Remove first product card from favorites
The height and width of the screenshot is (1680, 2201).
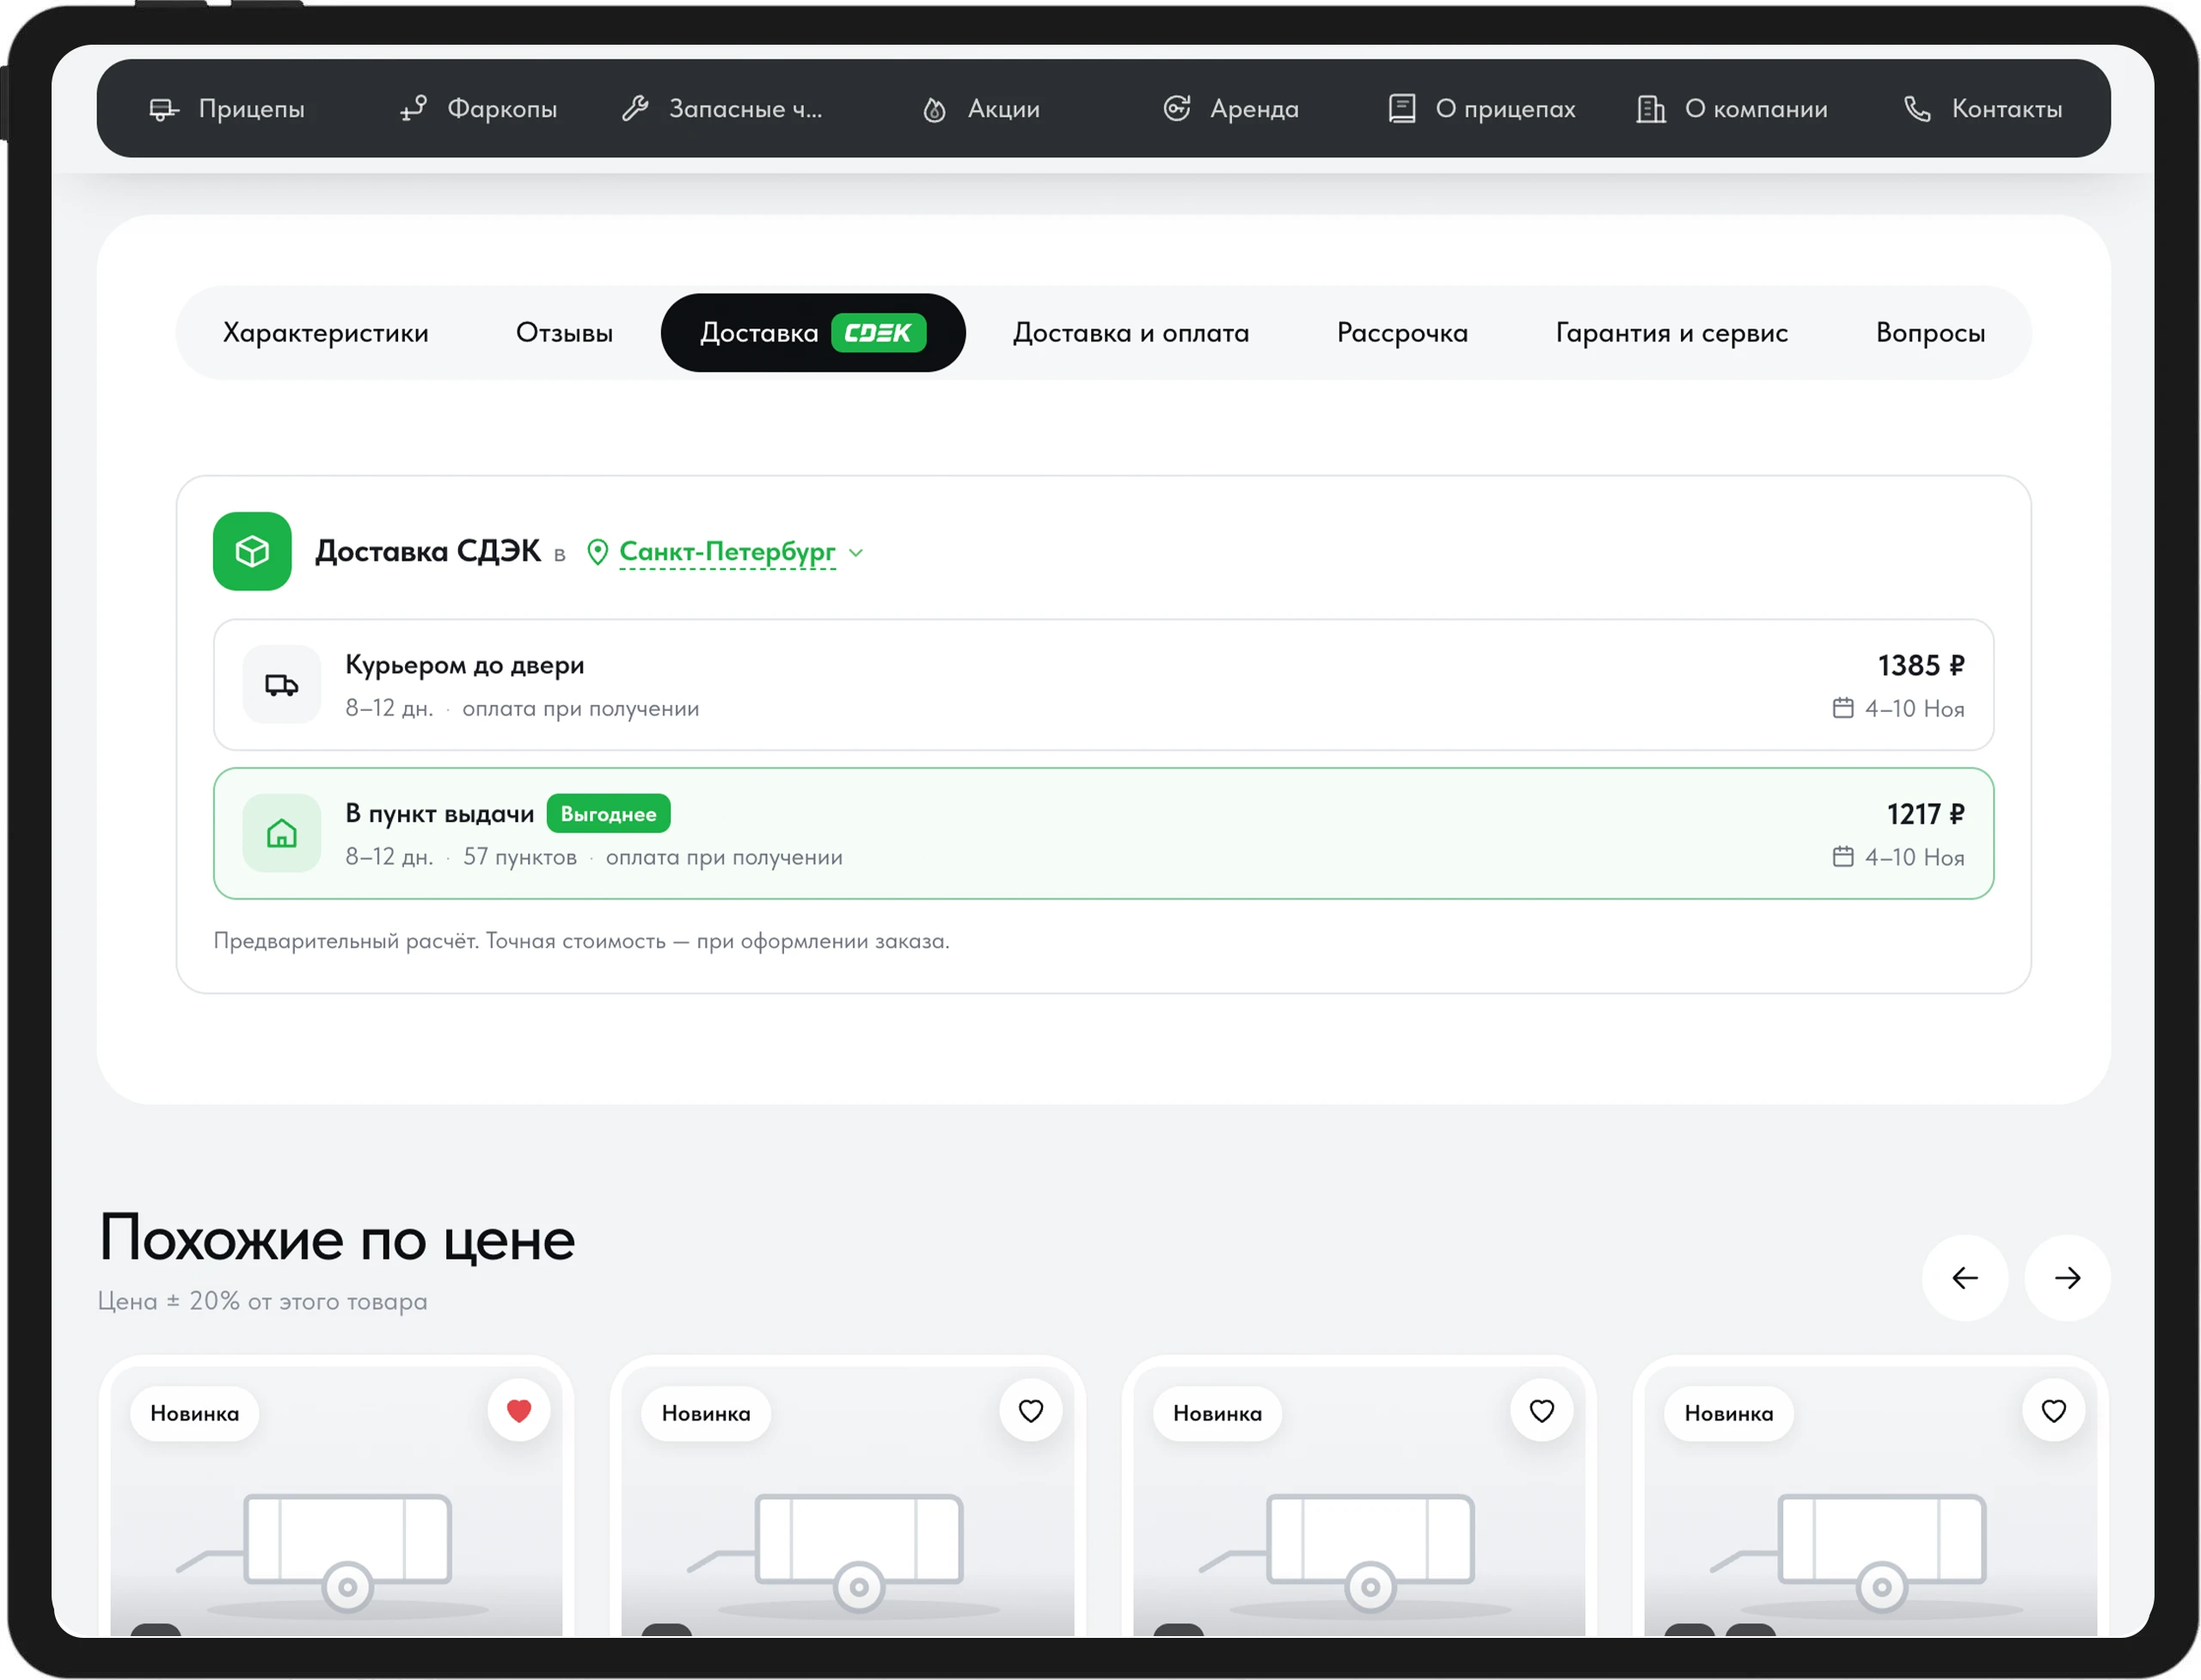(519, 1411)
